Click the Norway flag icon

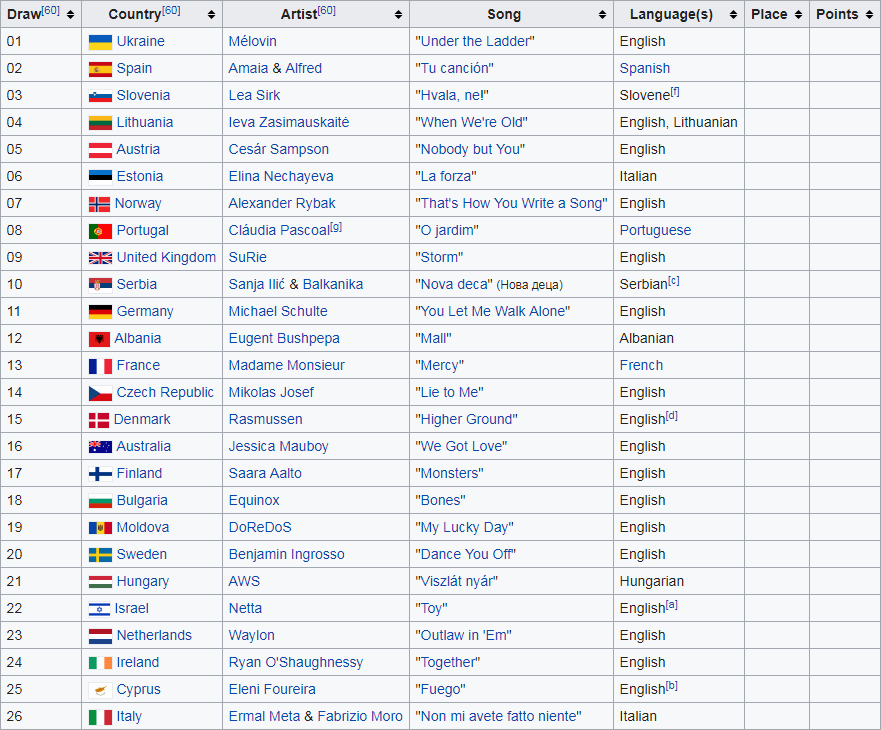(x=99, y=204)
